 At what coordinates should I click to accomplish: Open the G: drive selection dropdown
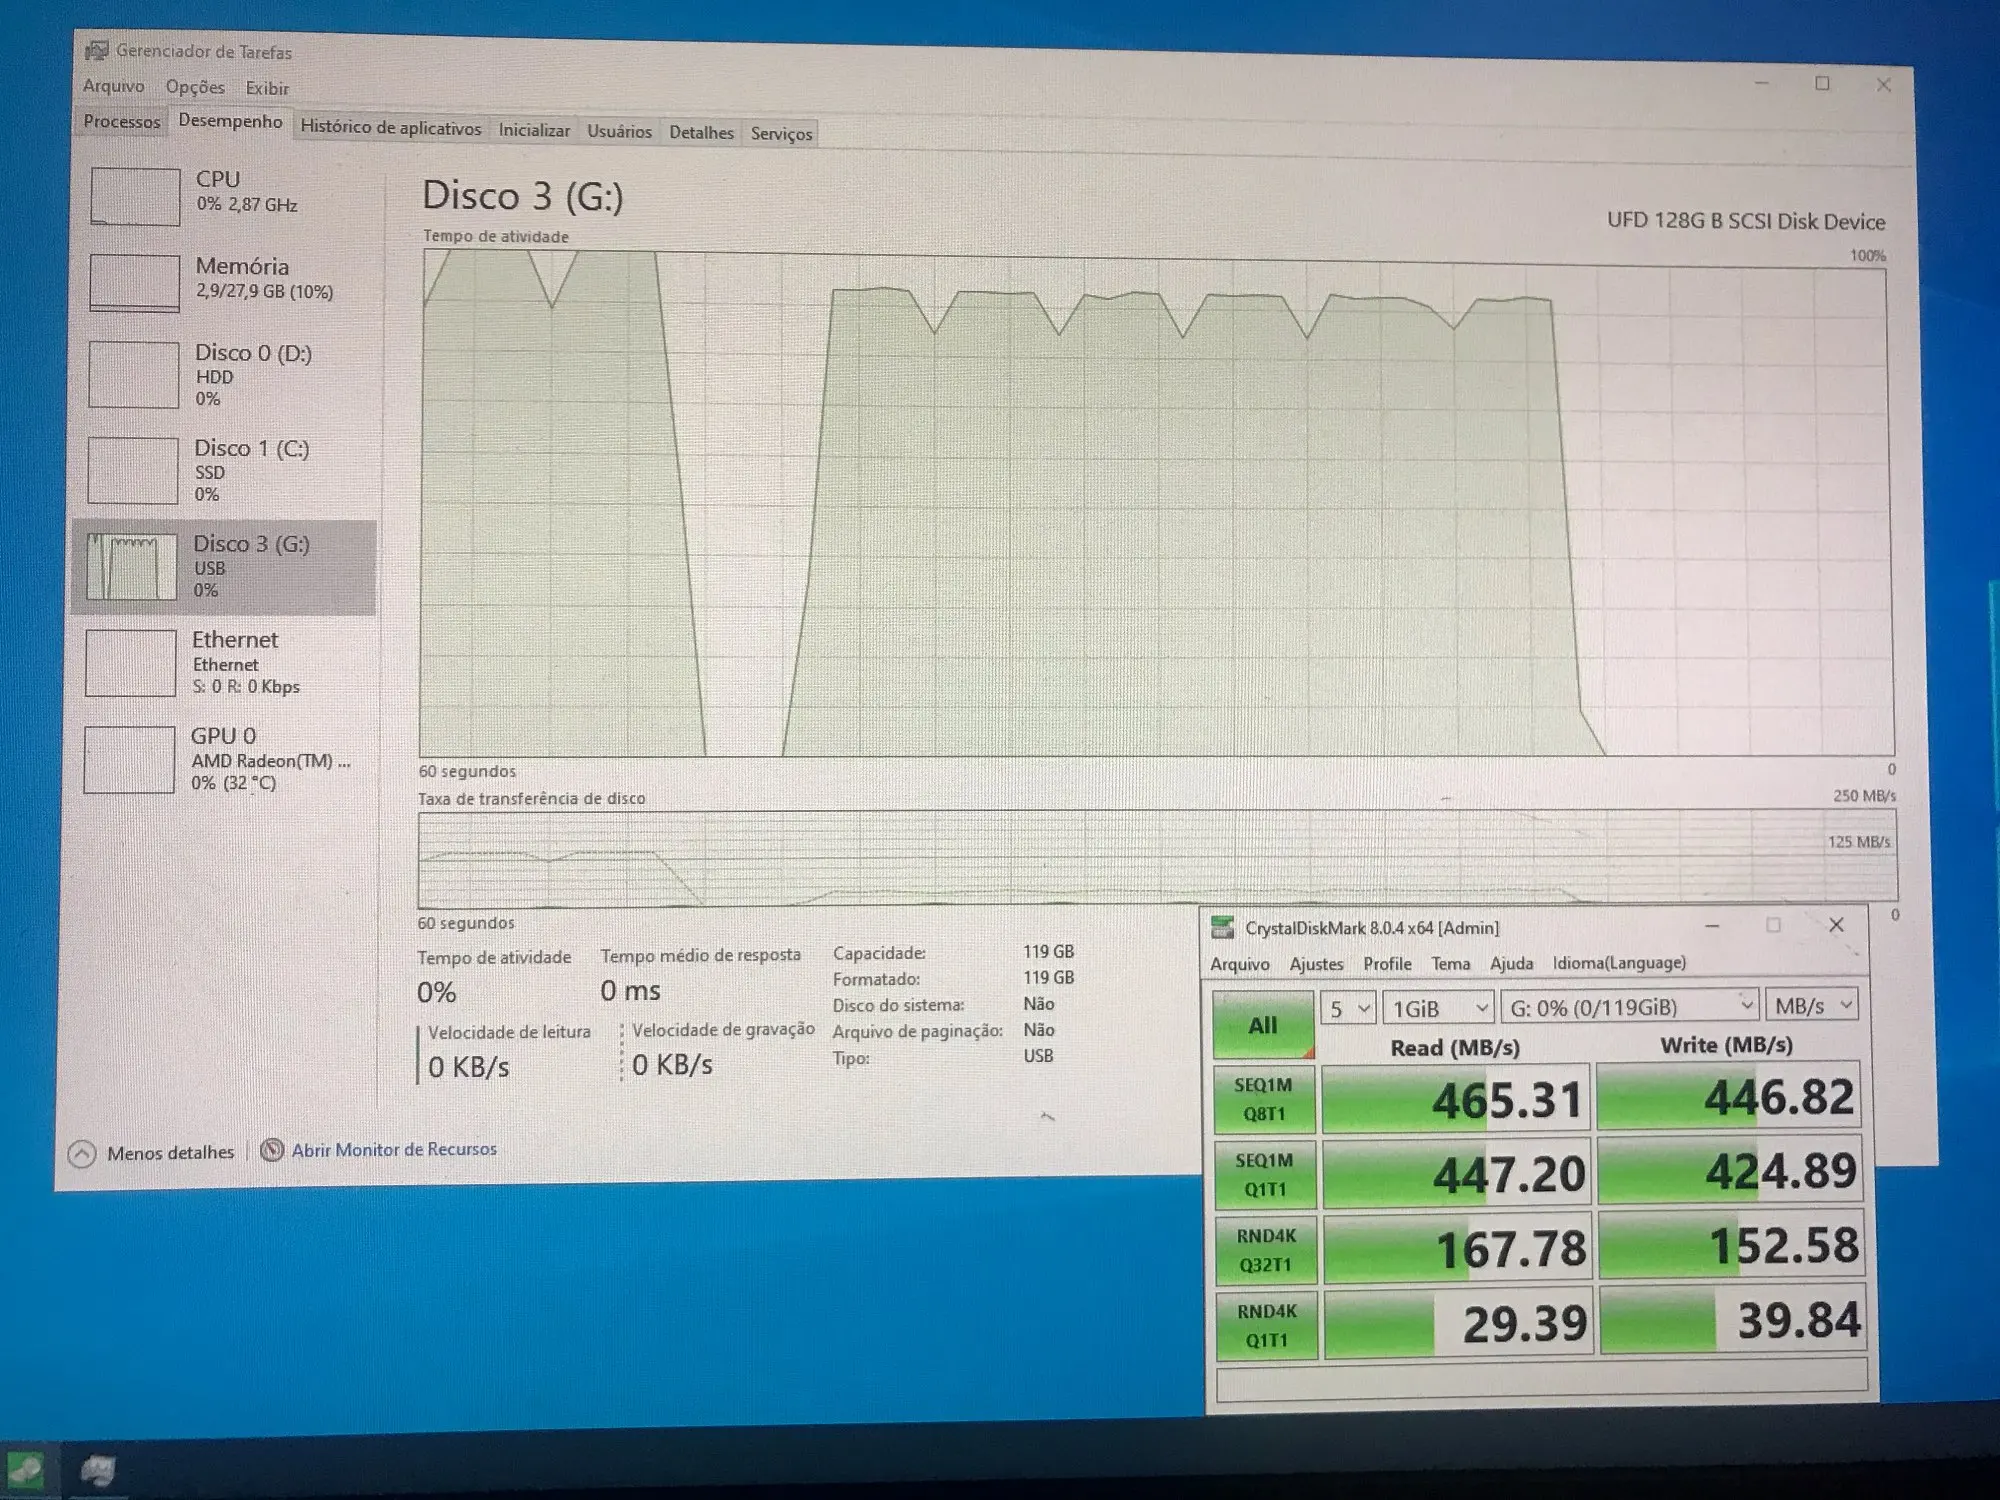1629,1007
